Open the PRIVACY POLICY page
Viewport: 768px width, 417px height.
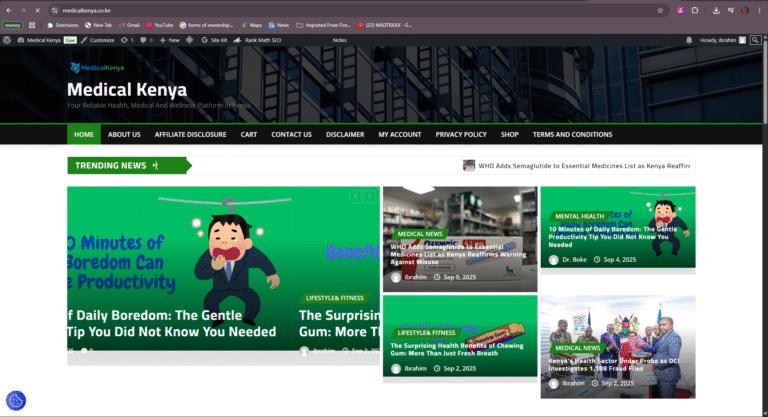pyautogui.click(x=461, y=134)
